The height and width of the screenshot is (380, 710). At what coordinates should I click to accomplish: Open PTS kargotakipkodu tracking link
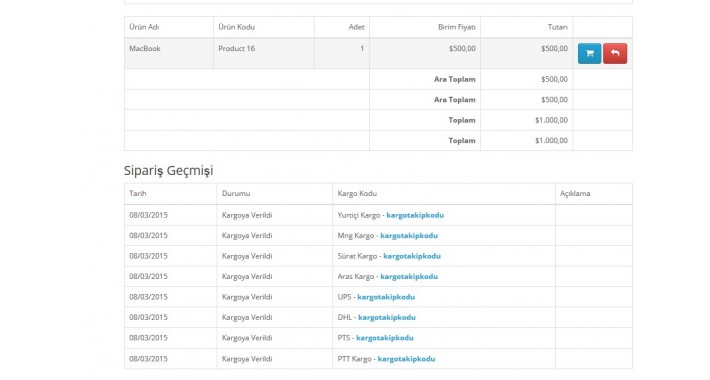[385, 338]
